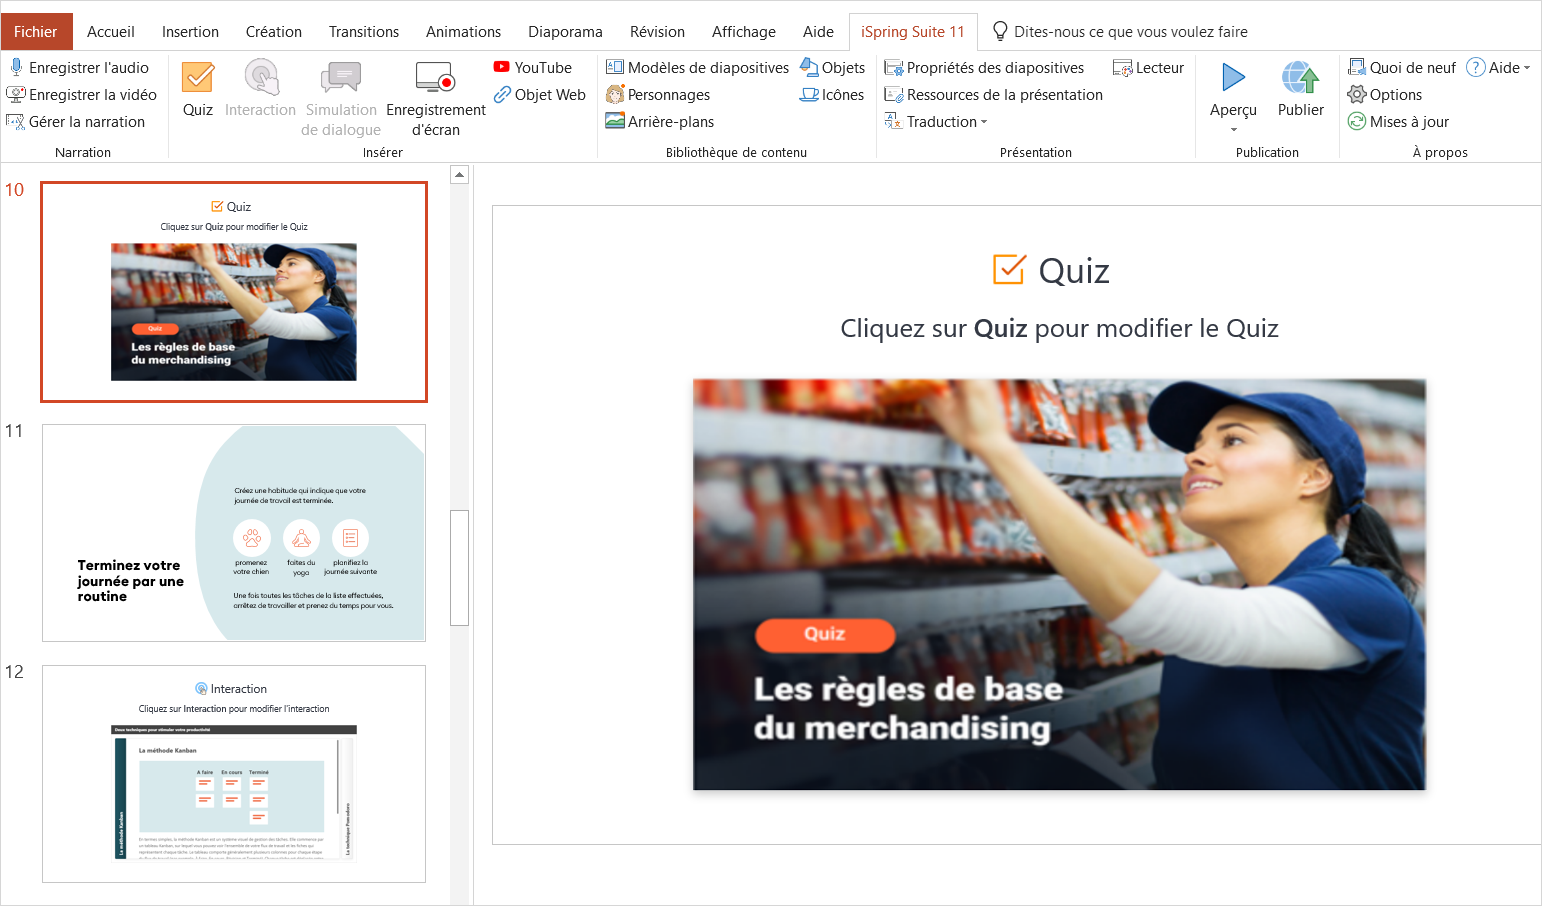Switch to the Animations tab
Screen dimensions: 1542x906
tap(463, 31)
